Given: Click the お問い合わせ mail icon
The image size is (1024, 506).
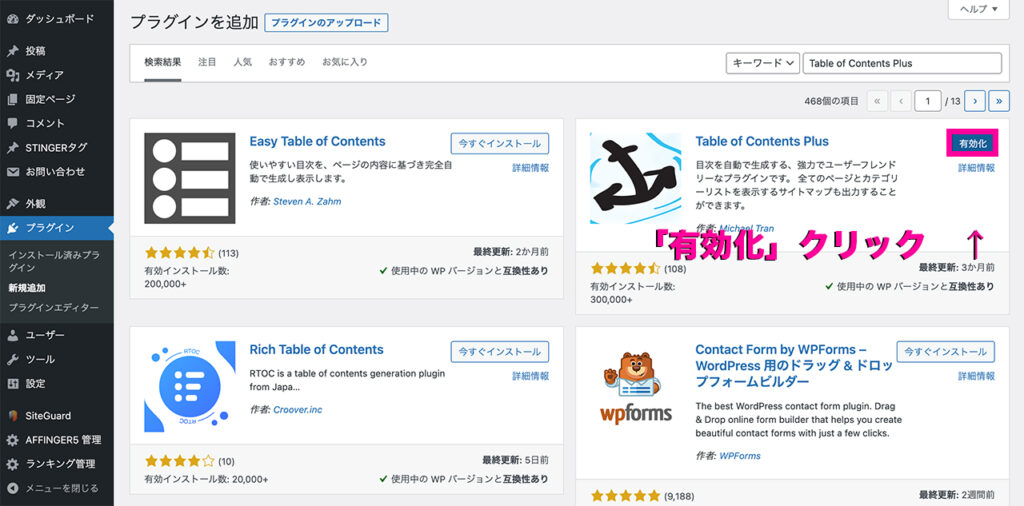Looking at the screenshot, I should coord(12,172).
